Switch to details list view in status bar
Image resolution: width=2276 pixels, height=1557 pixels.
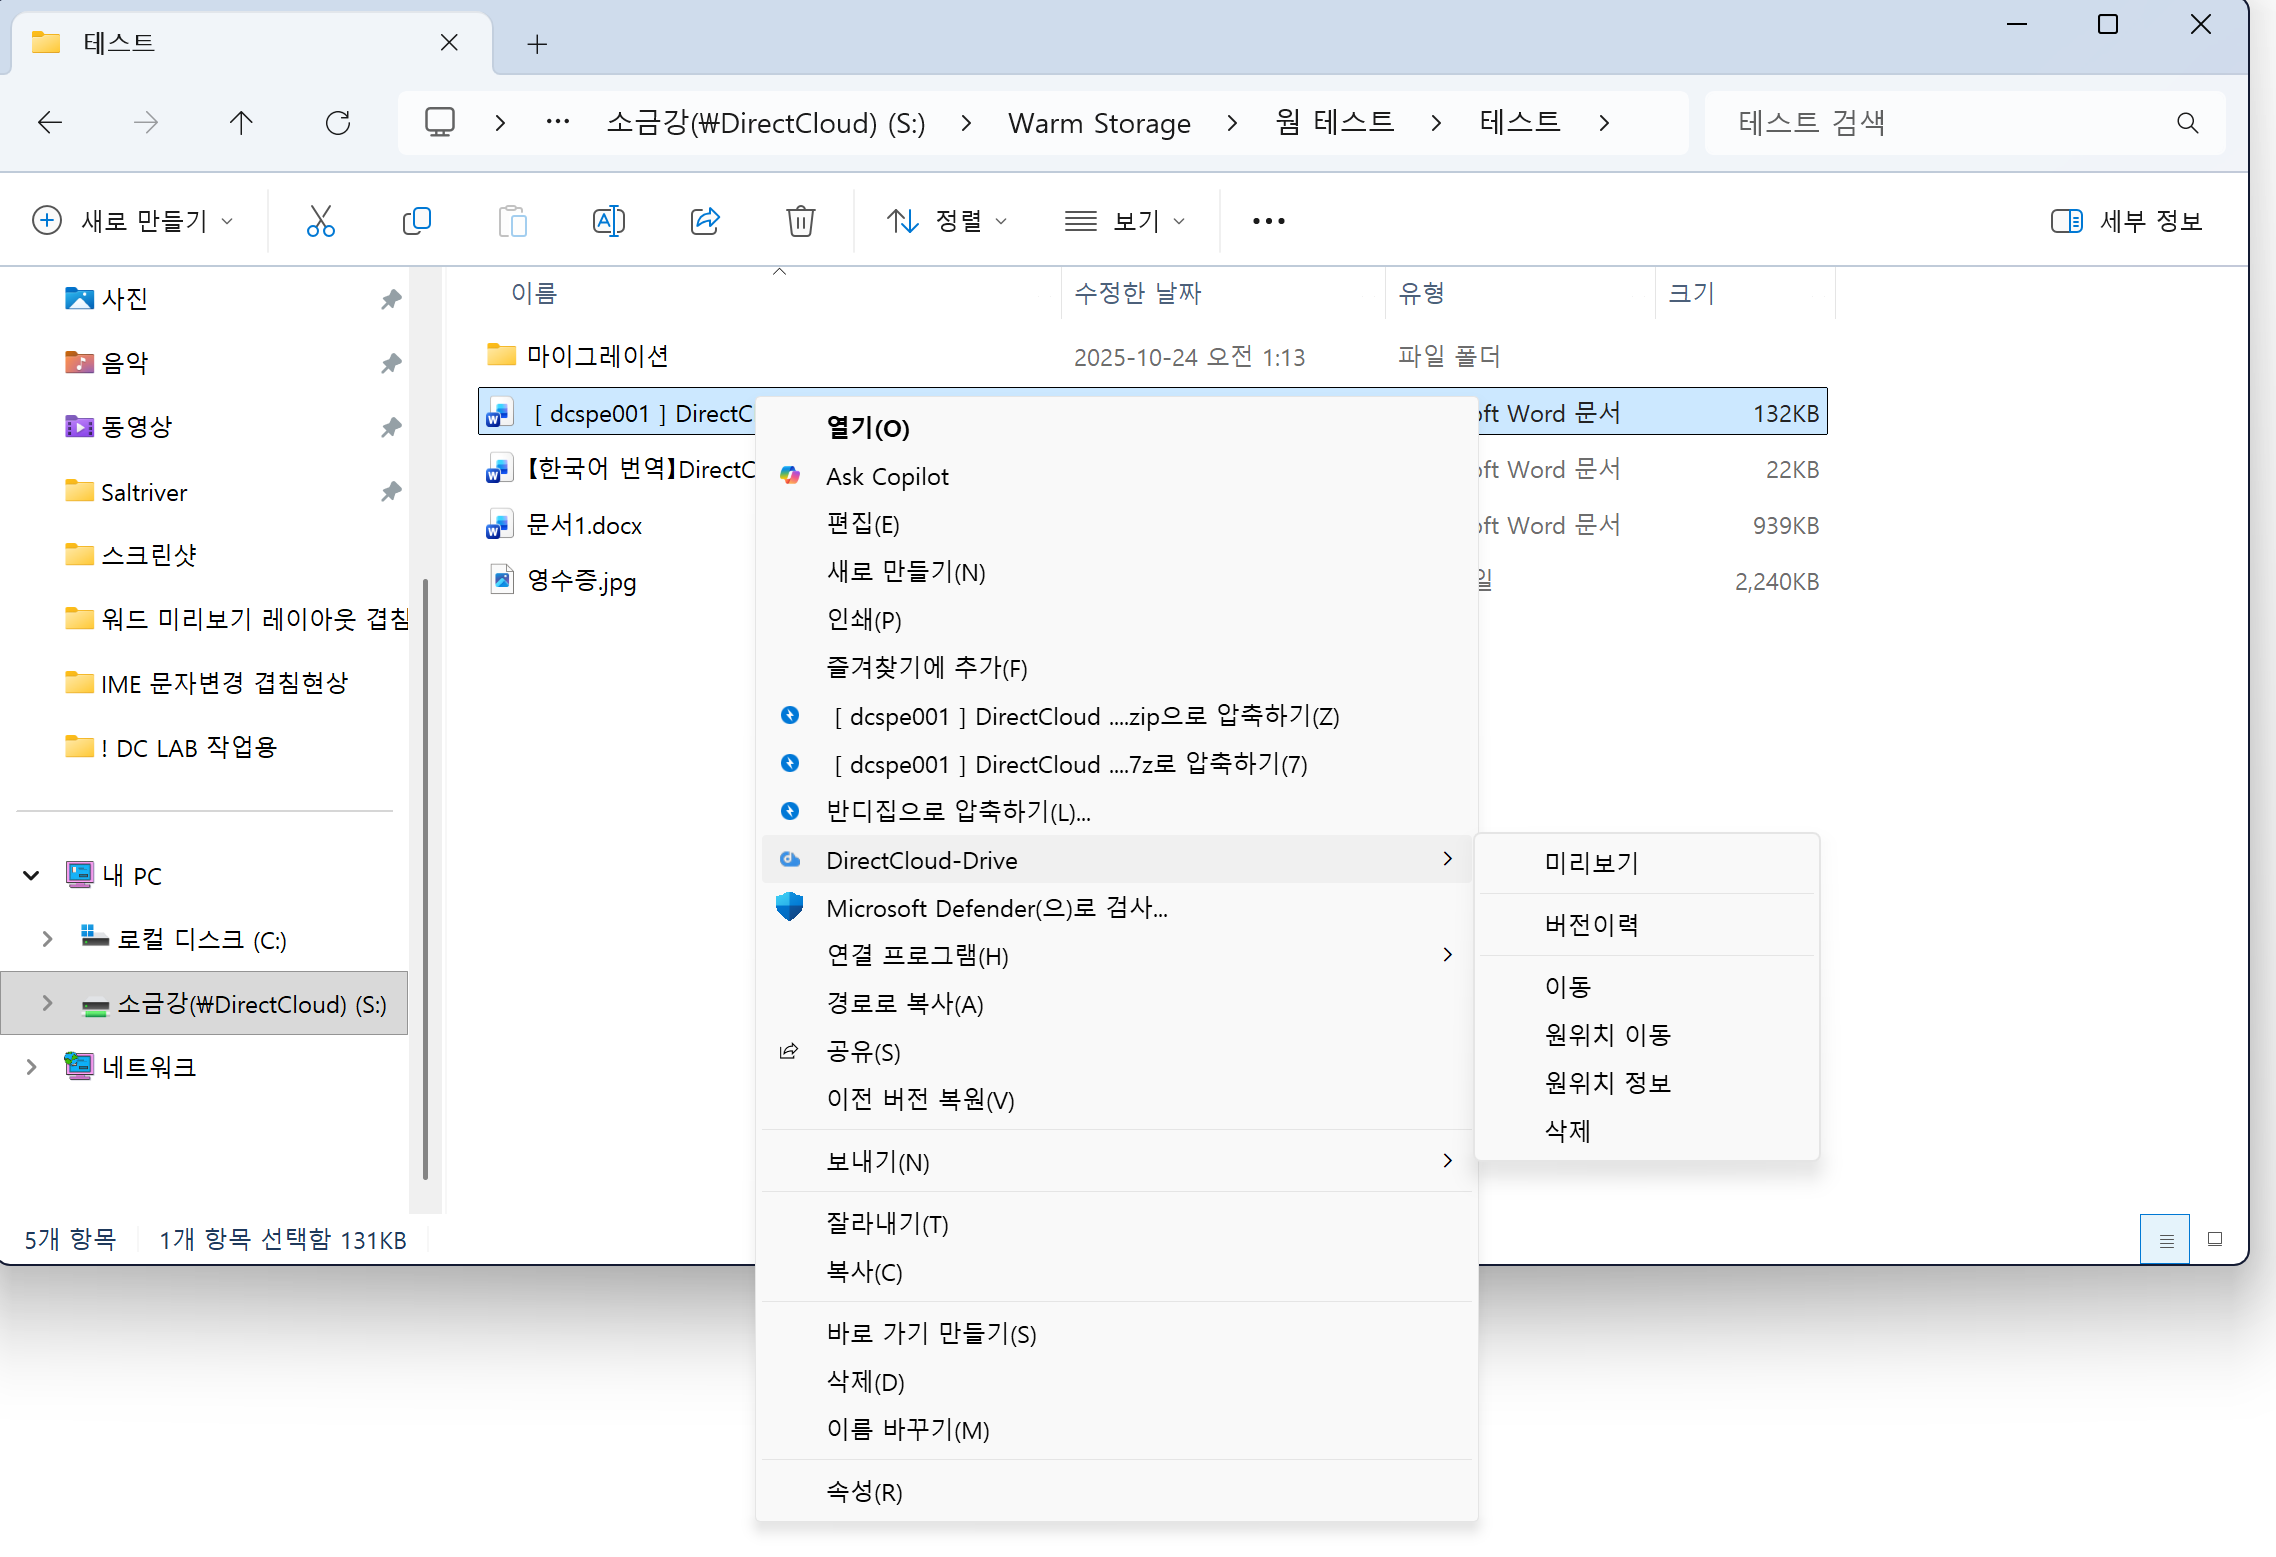(x=2165, y=1239)
